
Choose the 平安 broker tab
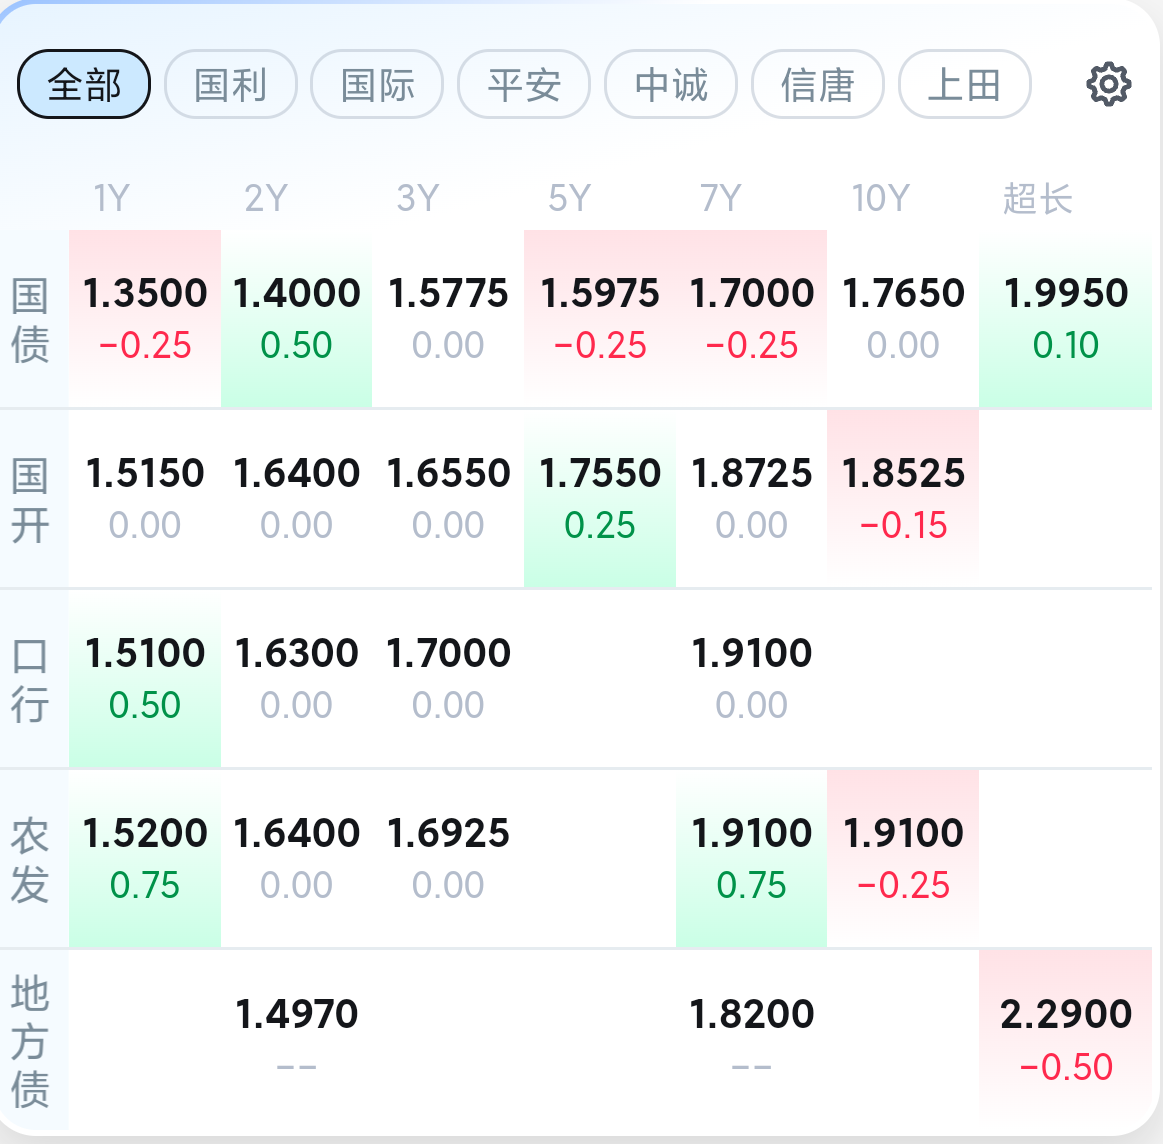coord(524,85)
